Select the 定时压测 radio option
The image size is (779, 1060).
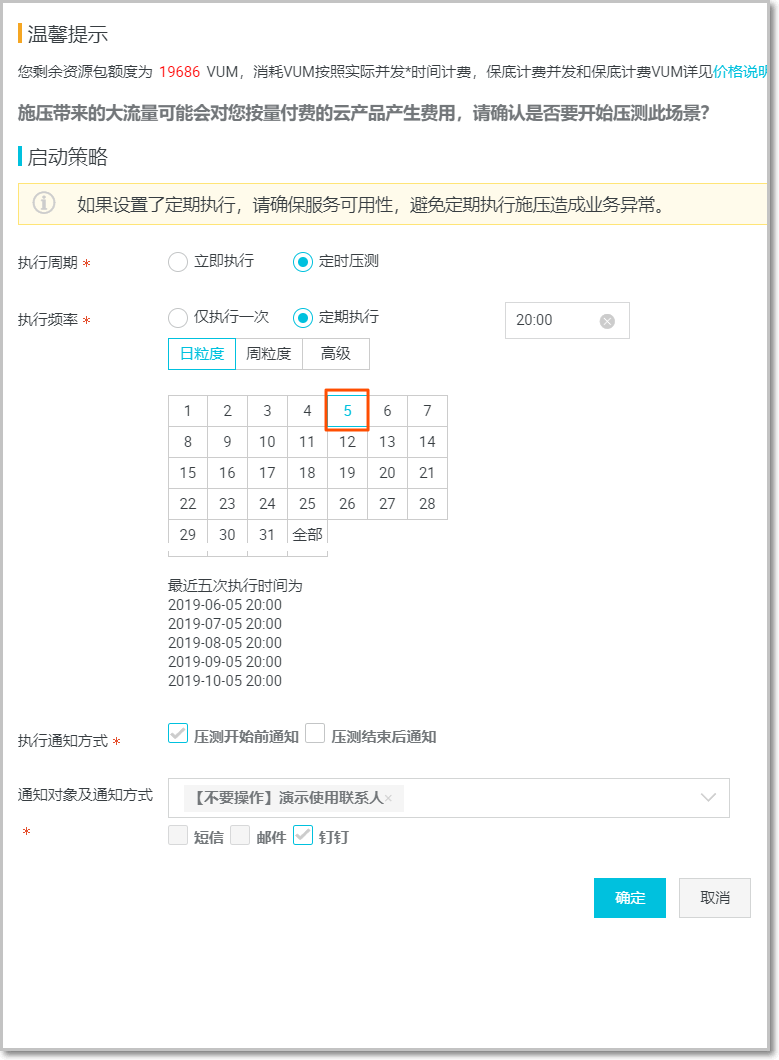point(302,262)
